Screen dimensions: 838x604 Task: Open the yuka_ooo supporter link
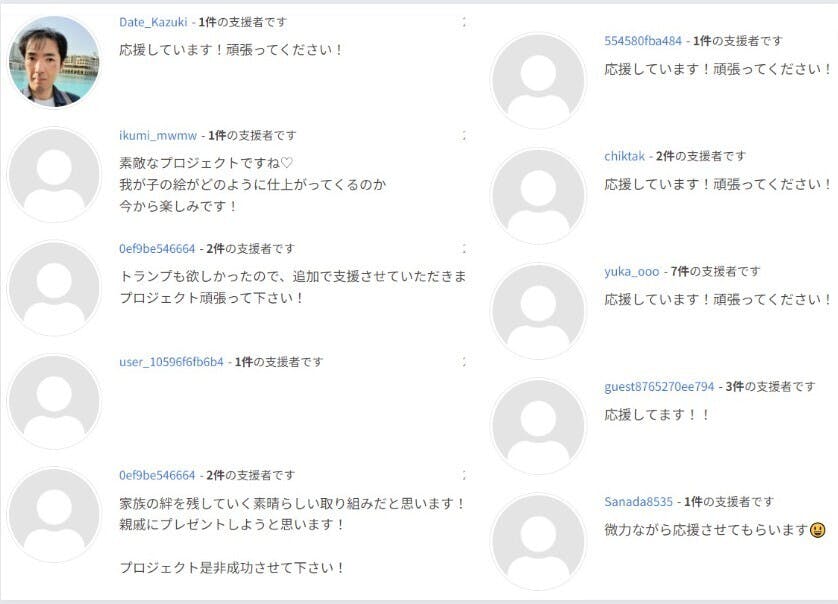(x=632, y=271)
